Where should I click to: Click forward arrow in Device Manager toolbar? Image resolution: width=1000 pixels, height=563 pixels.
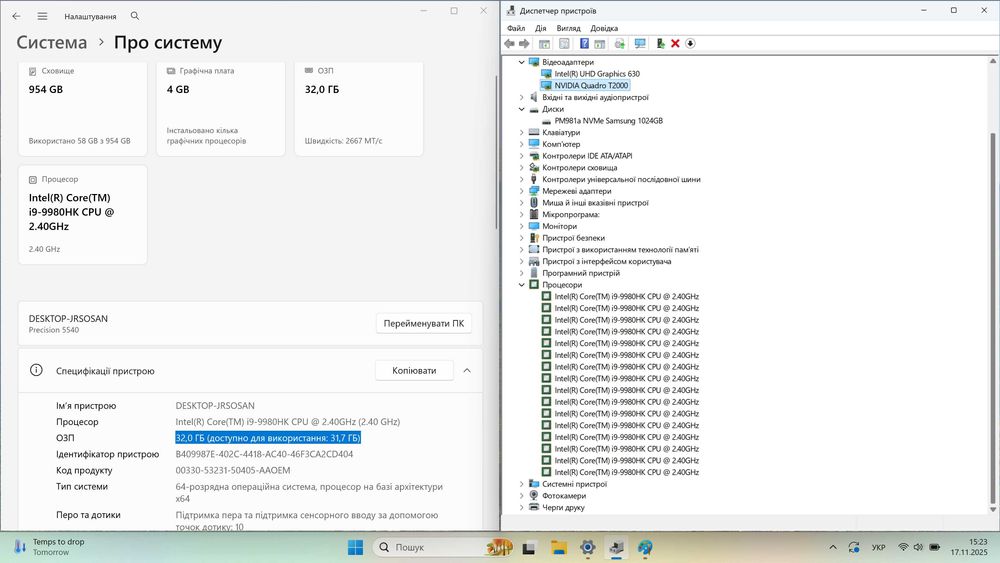coord(524,43)
